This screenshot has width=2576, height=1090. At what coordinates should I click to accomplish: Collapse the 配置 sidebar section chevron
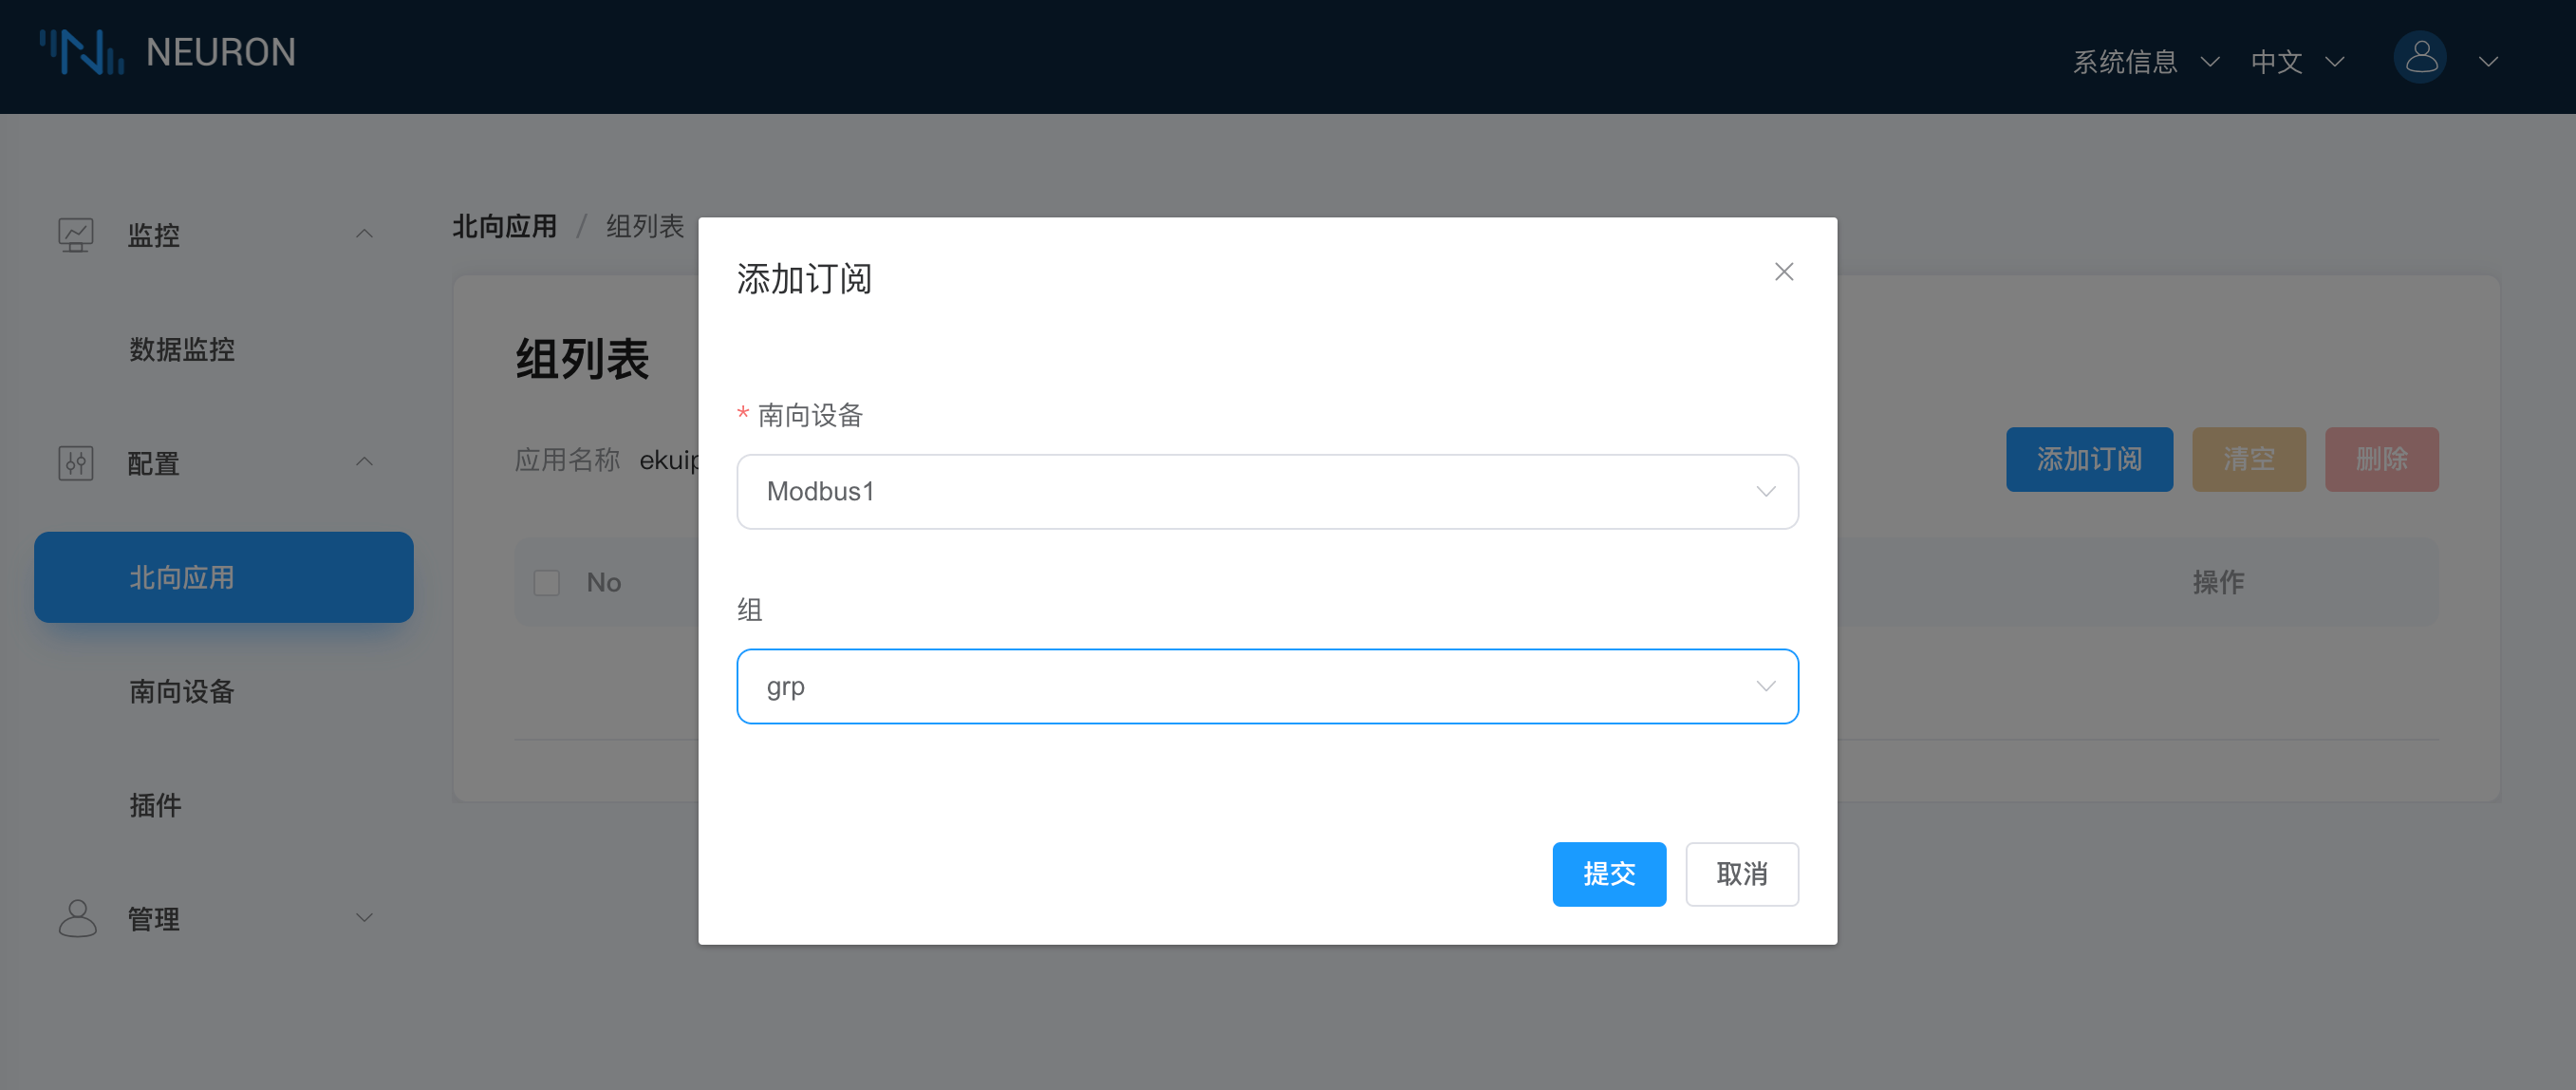pos(364,462)
